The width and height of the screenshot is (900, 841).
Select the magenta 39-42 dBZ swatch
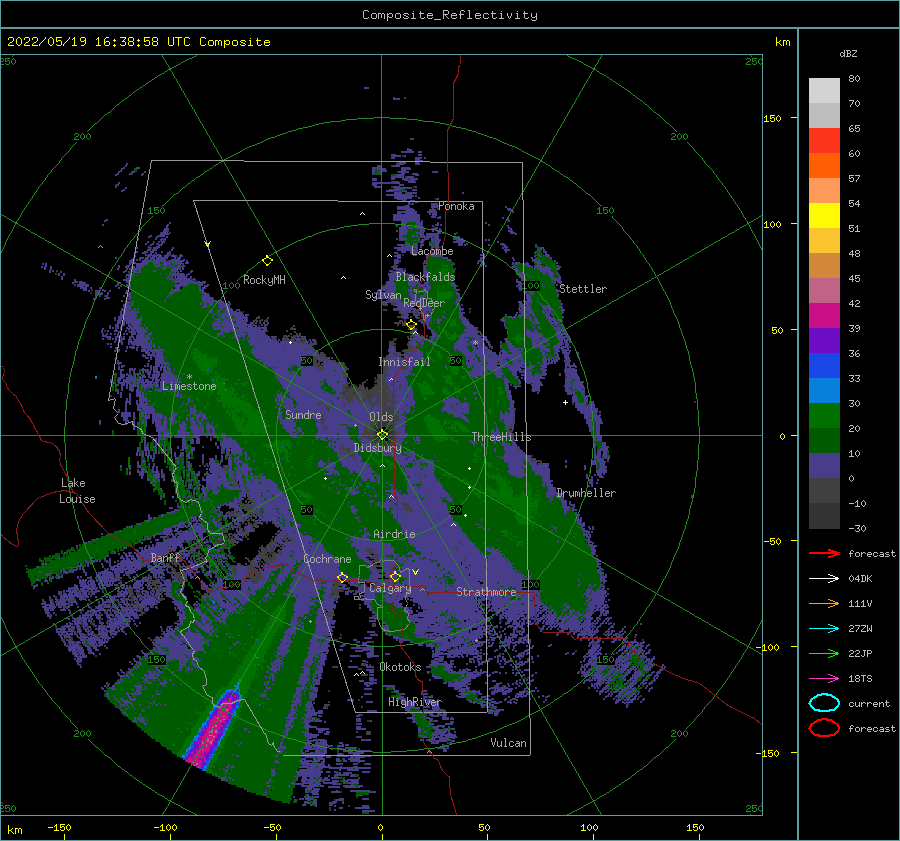(824, 316)
